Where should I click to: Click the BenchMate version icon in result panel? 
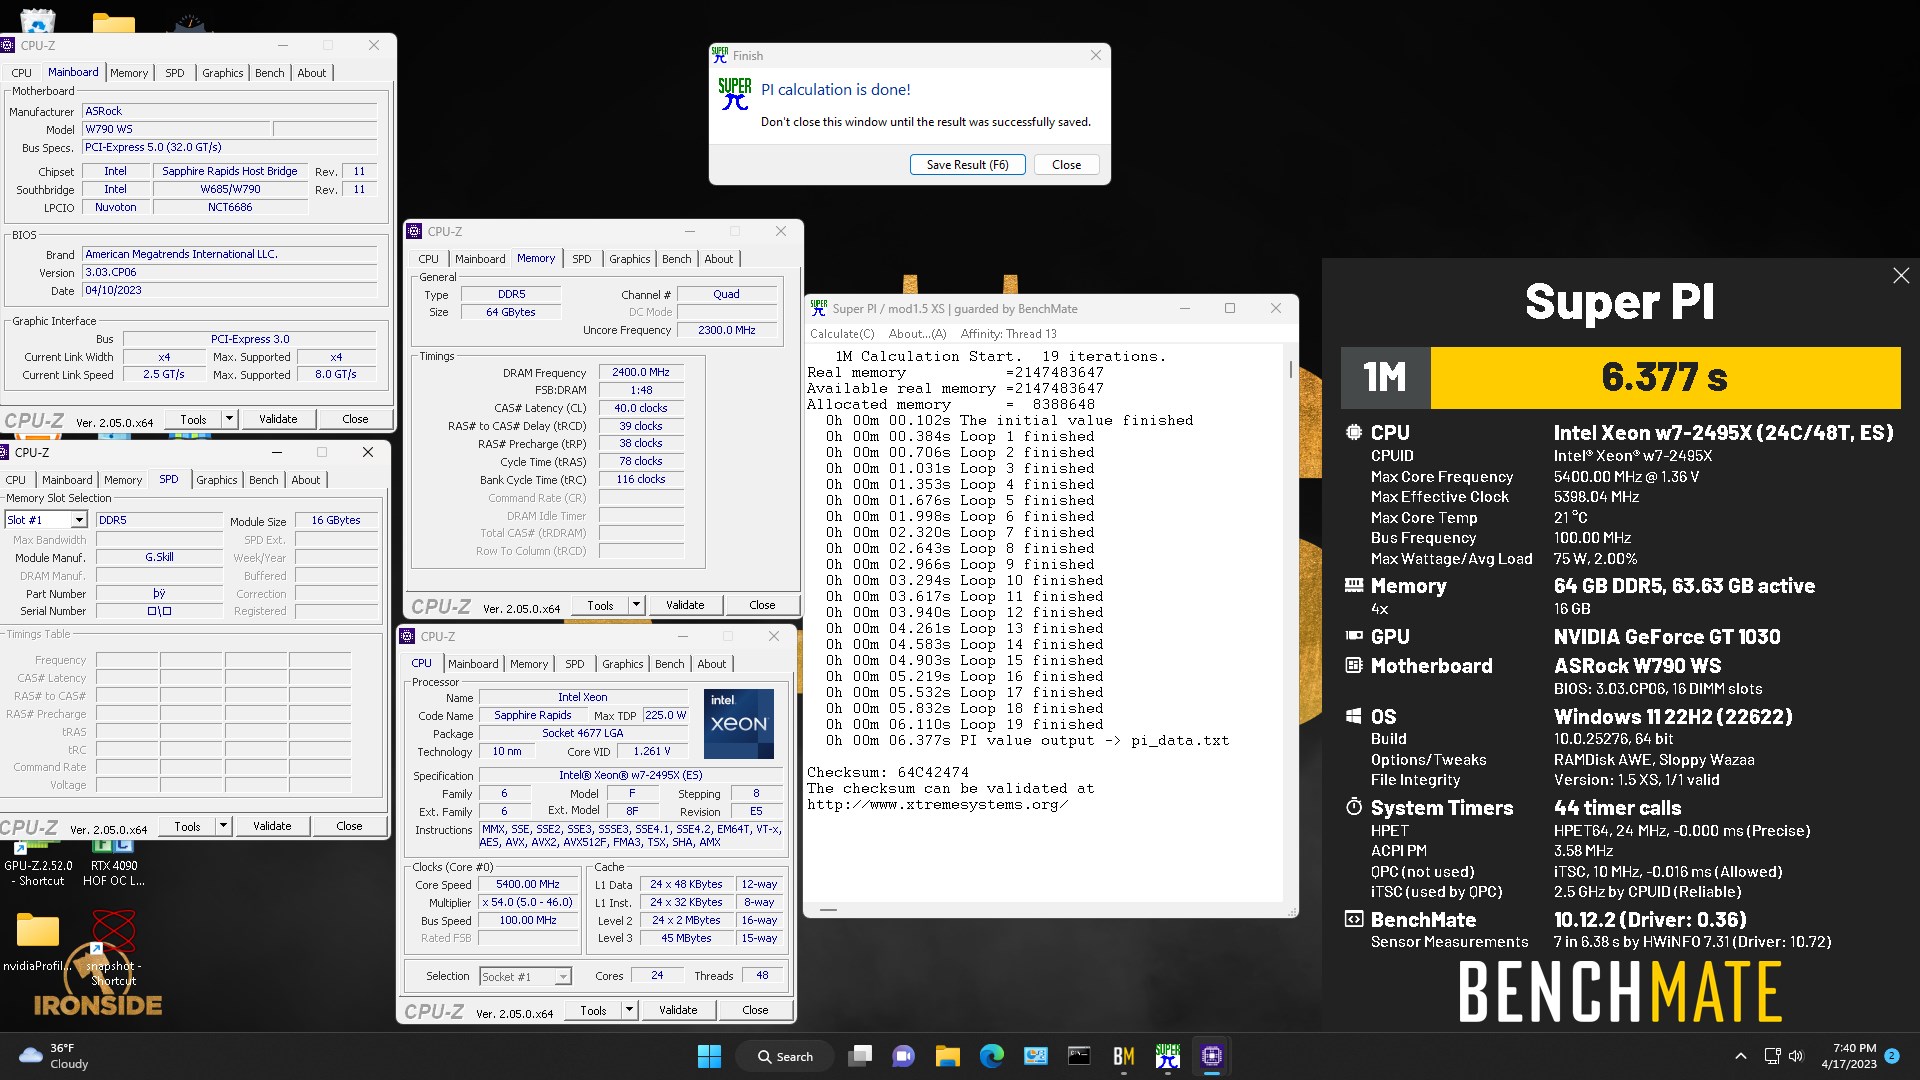coord(1354,919)
